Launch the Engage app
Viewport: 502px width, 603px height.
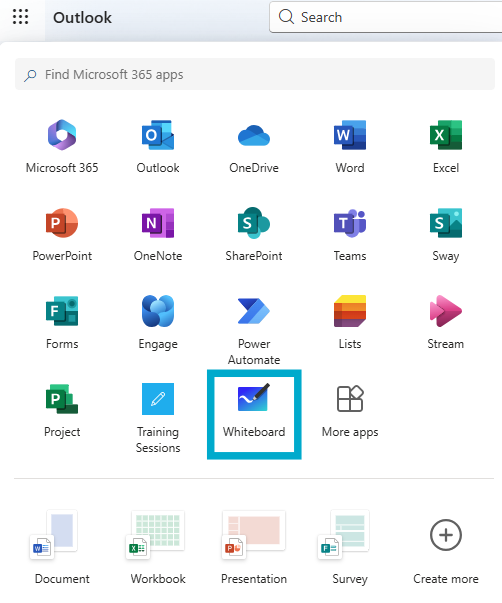click(158, 323)
